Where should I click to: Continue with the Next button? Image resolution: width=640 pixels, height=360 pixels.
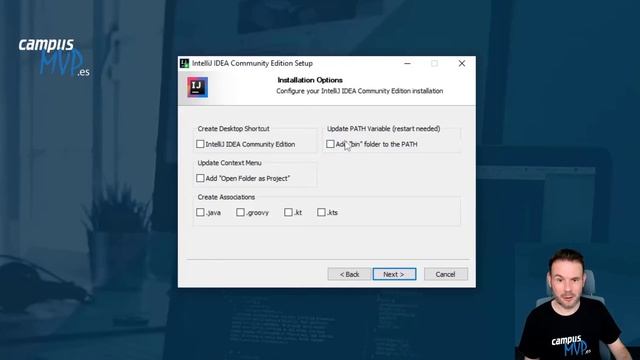tap(394, 274)
